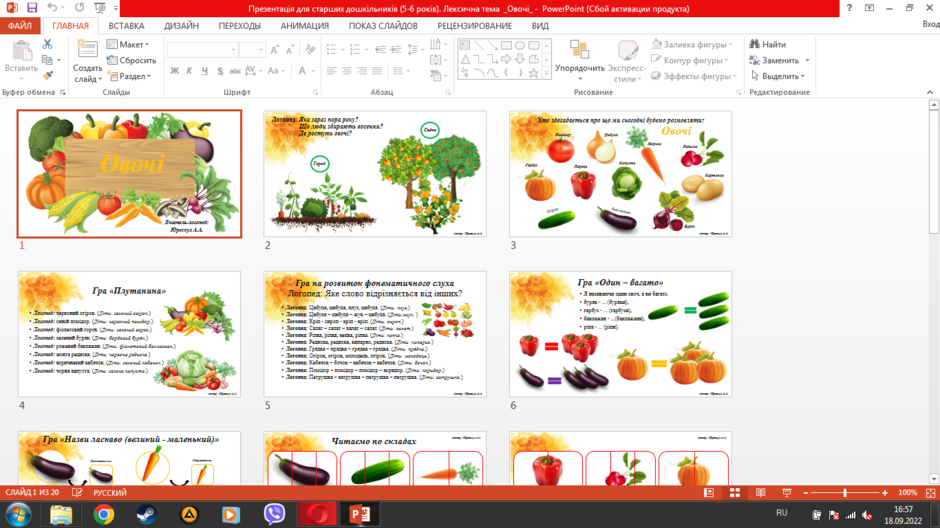
Task: Open Google Chrome from the taskbar
Action: pos(104,514)
